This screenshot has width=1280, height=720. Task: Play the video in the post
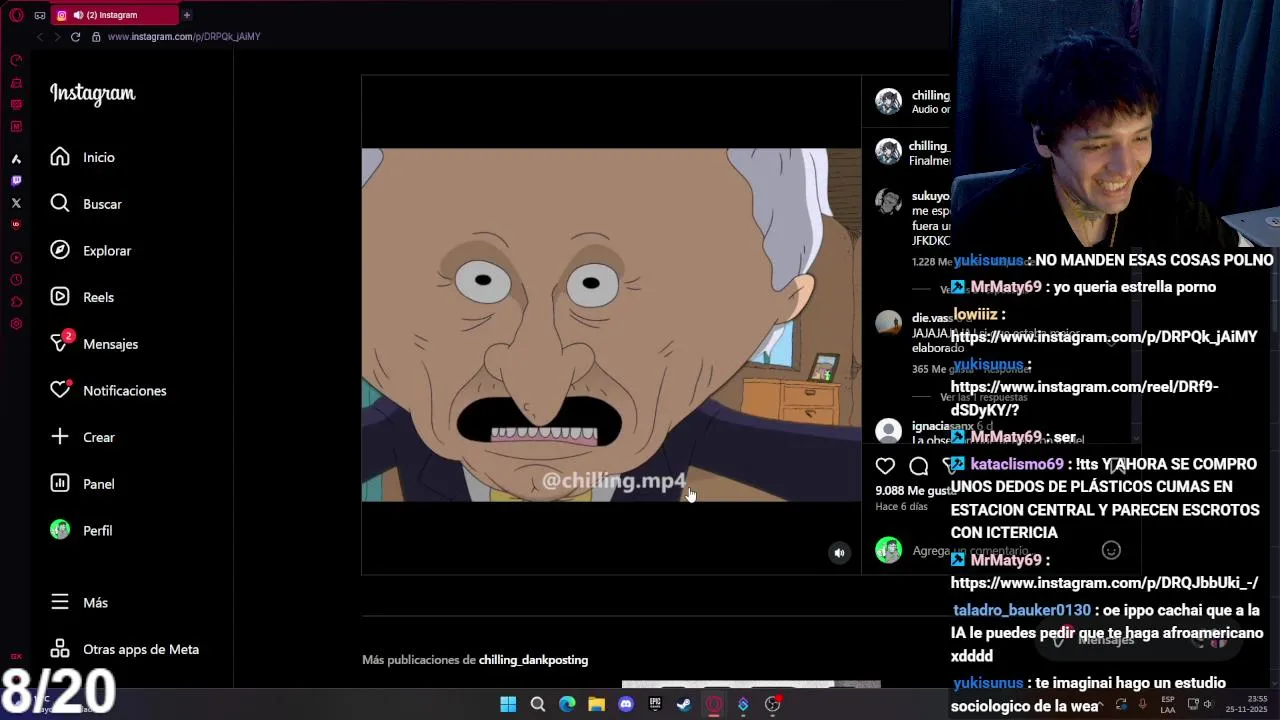[x=611, y=325]
